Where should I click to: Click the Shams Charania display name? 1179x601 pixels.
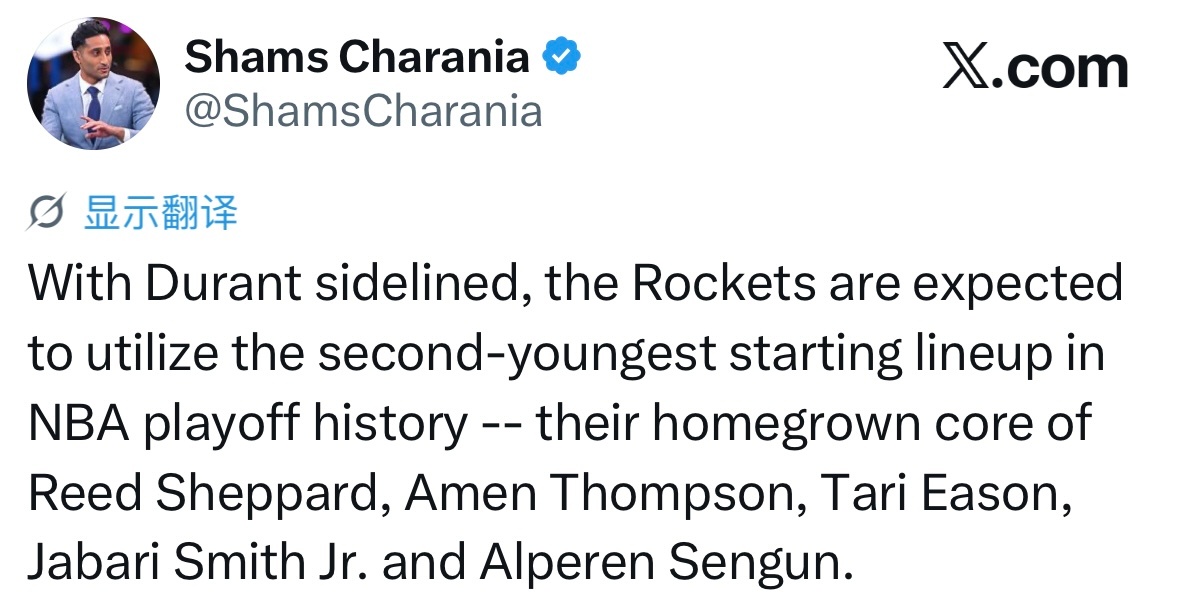(x=356, y=57)
